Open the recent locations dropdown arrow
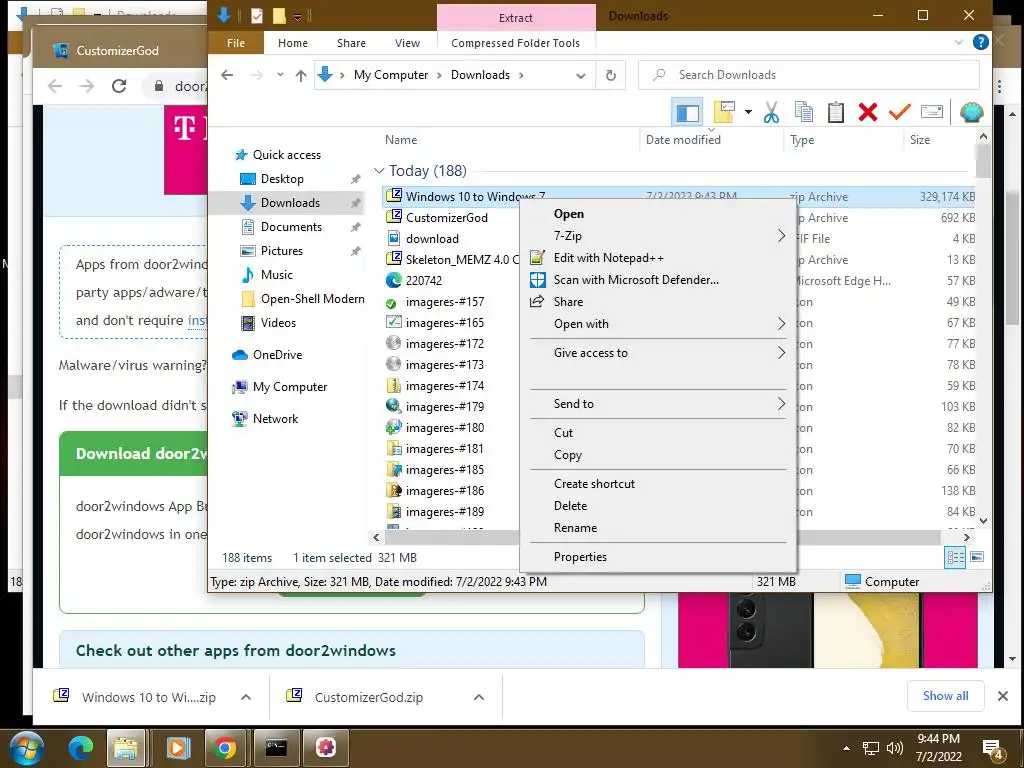 click(x=280, y=75)
